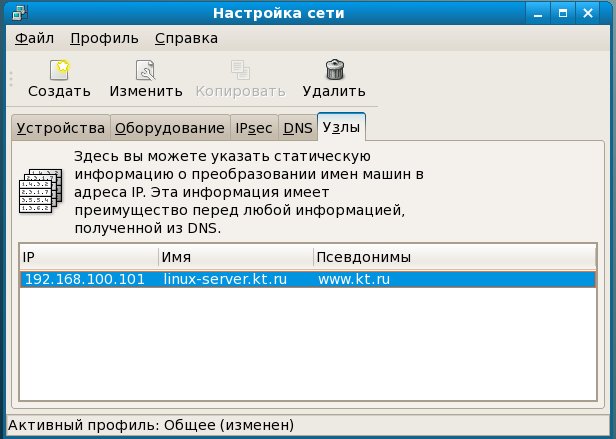This screenshot has height=439, width=616.
Task: Click the www.kt.ru alias cell
Action: [354, 279]
